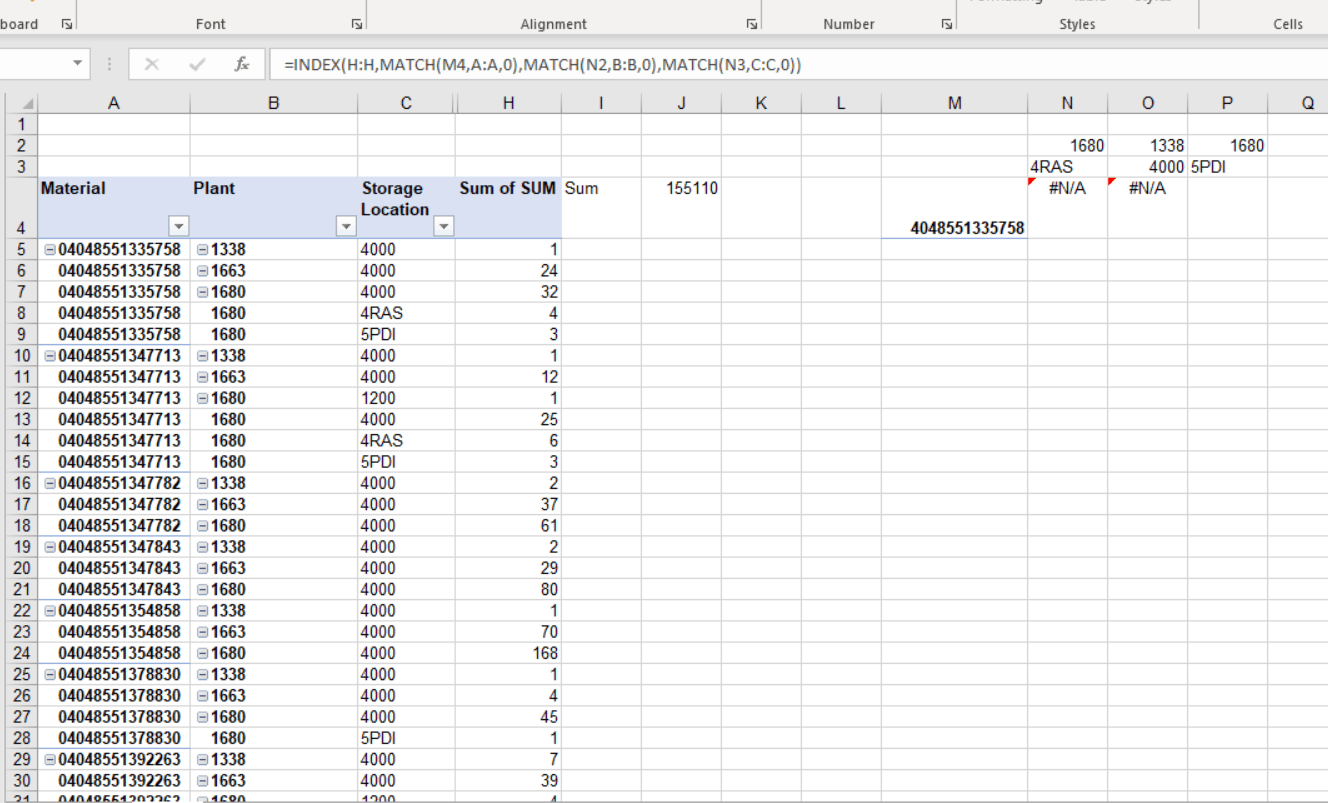This screenshot has height=803, width=1328.
Task: Select column H header
Action: click(508, 103)
